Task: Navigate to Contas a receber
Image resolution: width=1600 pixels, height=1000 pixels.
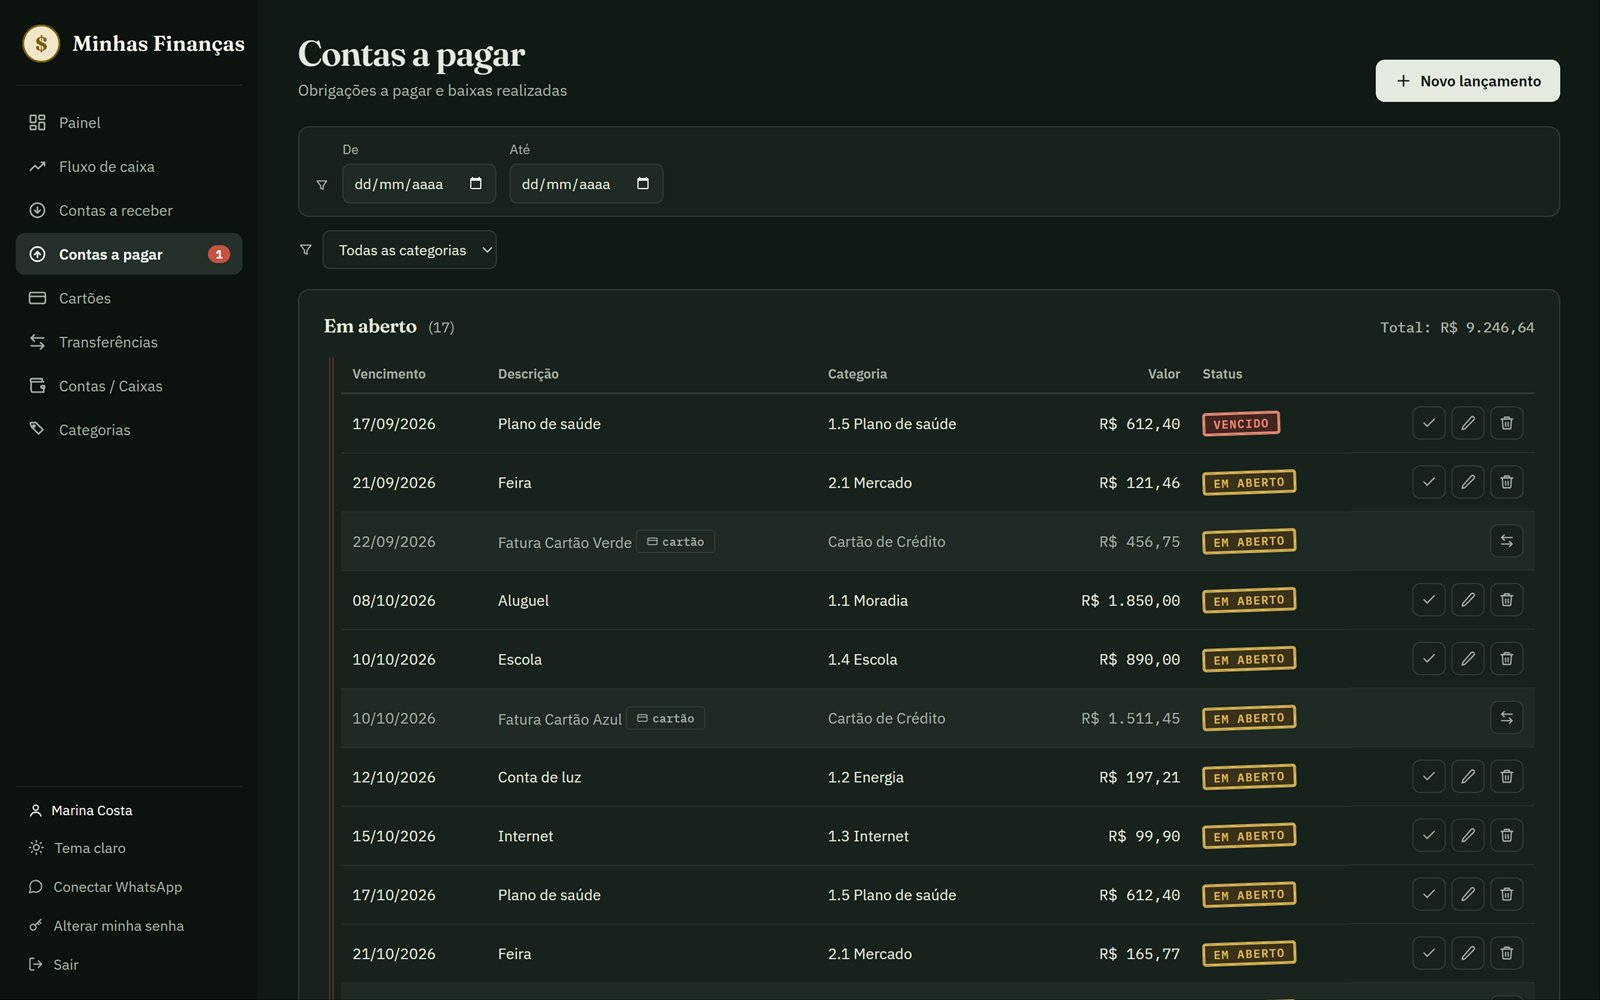Action: (129, 210)
